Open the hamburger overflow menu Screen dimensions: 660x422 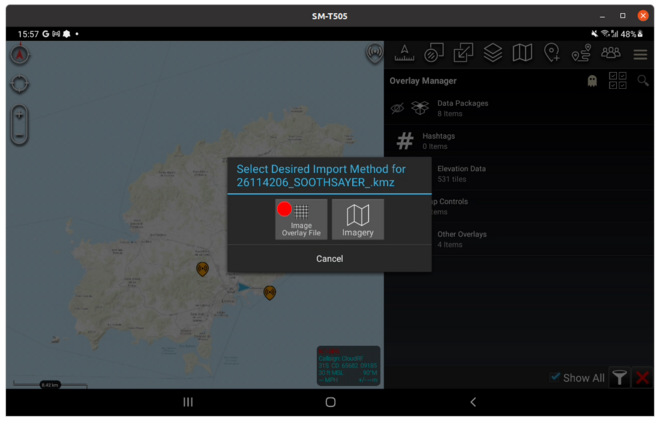point(640,54)
